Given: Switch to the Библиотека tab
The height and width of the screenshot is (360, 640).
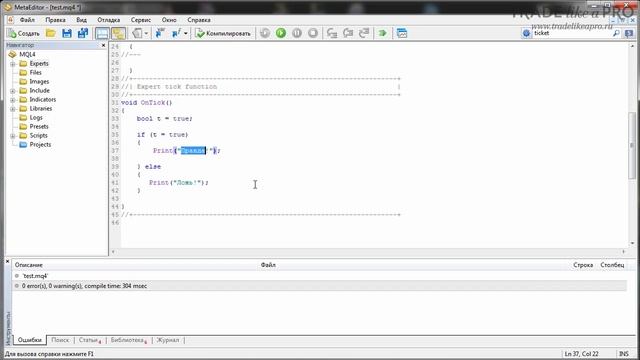Looking at the screenshot, I should [128, 340].
